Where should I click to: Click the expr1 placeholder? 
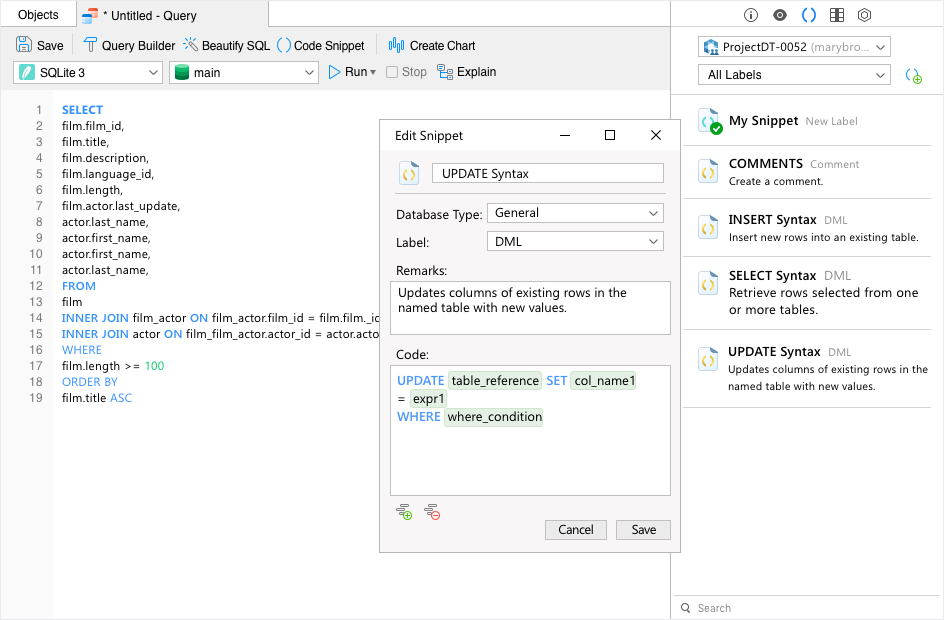(x=428, y=398)
